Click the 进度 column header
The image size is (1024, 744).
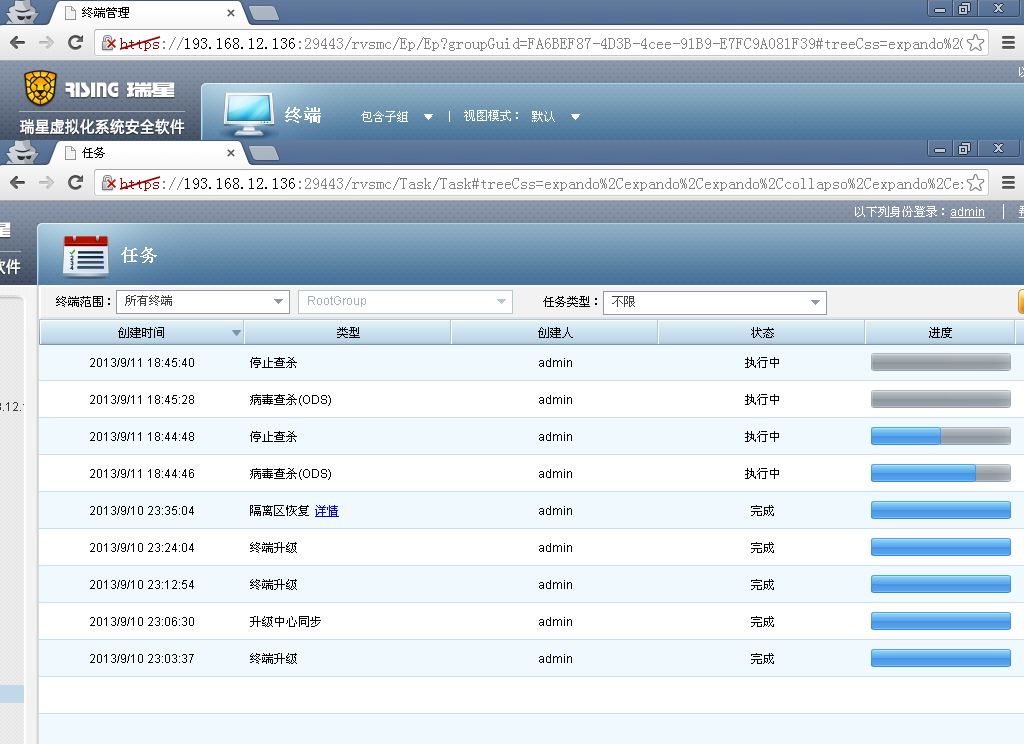(940, 332)
